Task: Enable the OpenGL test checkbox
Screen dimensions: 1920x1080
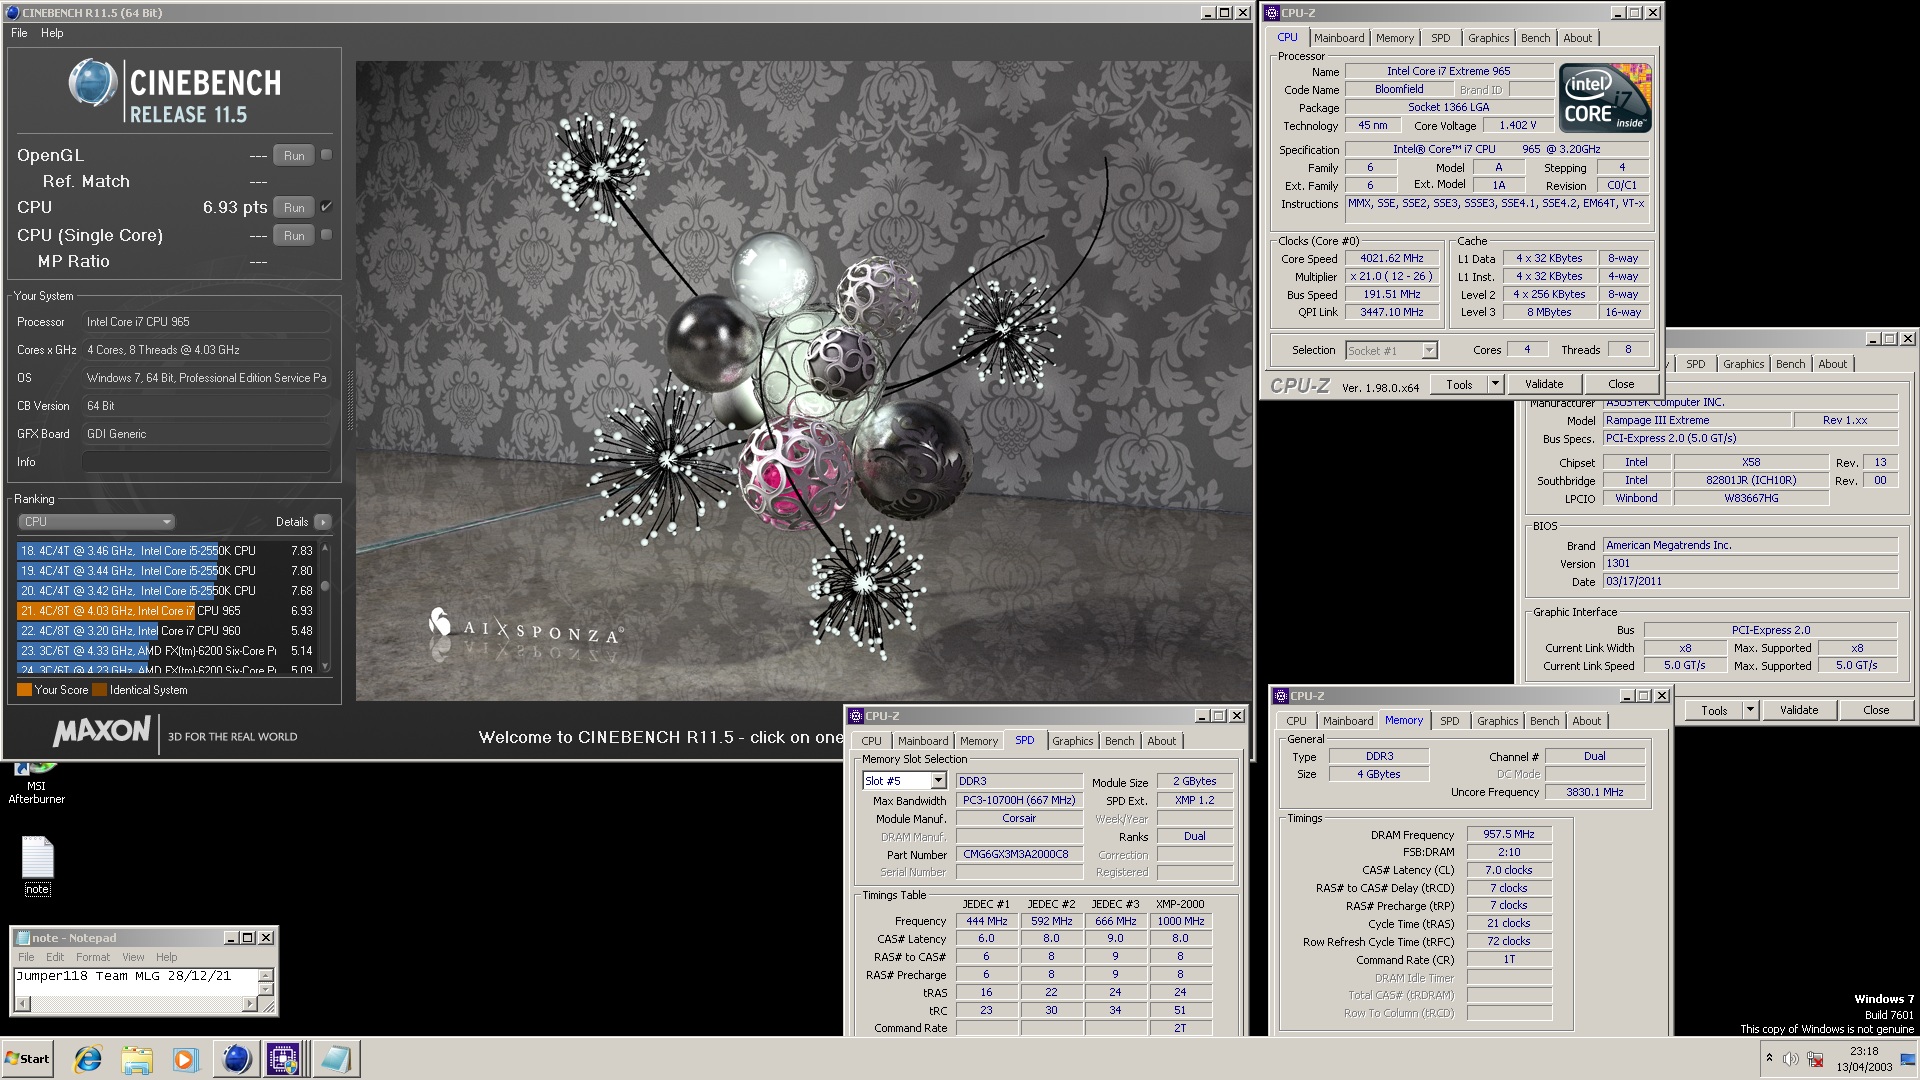Action: coord(326,155)
